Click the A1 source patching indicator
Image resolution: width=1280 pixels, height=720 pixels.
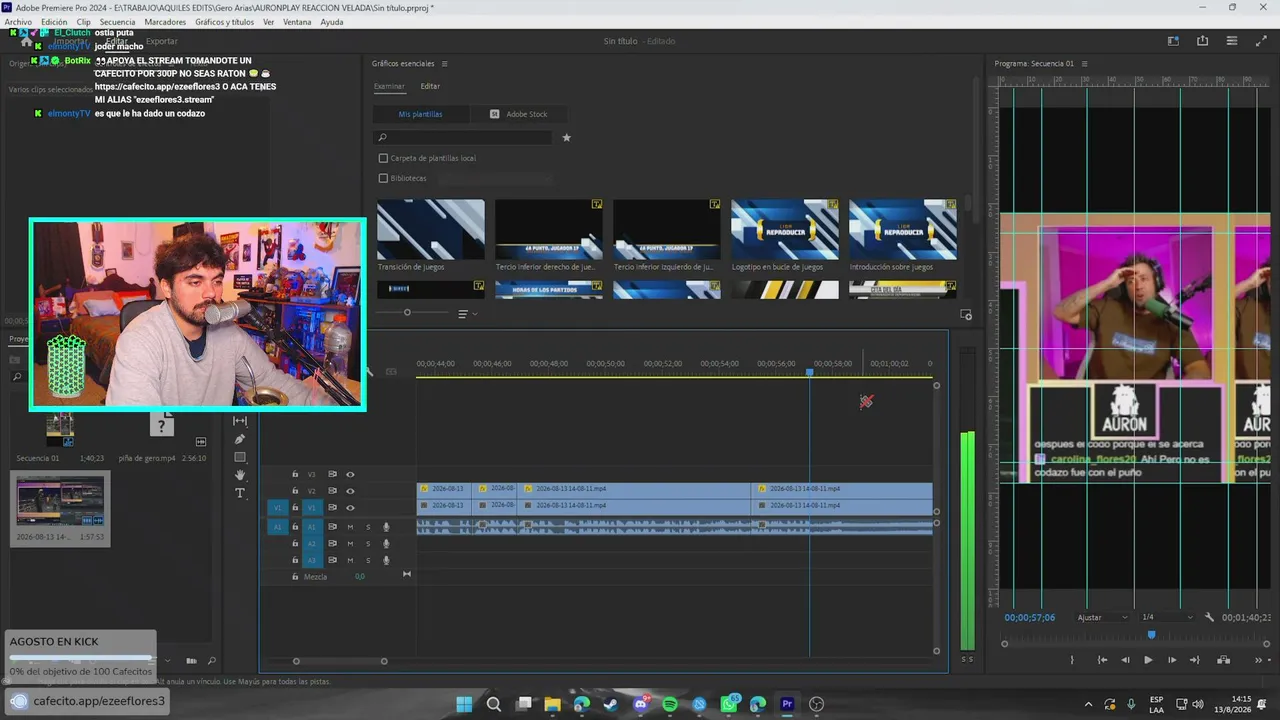coord(278,527)
